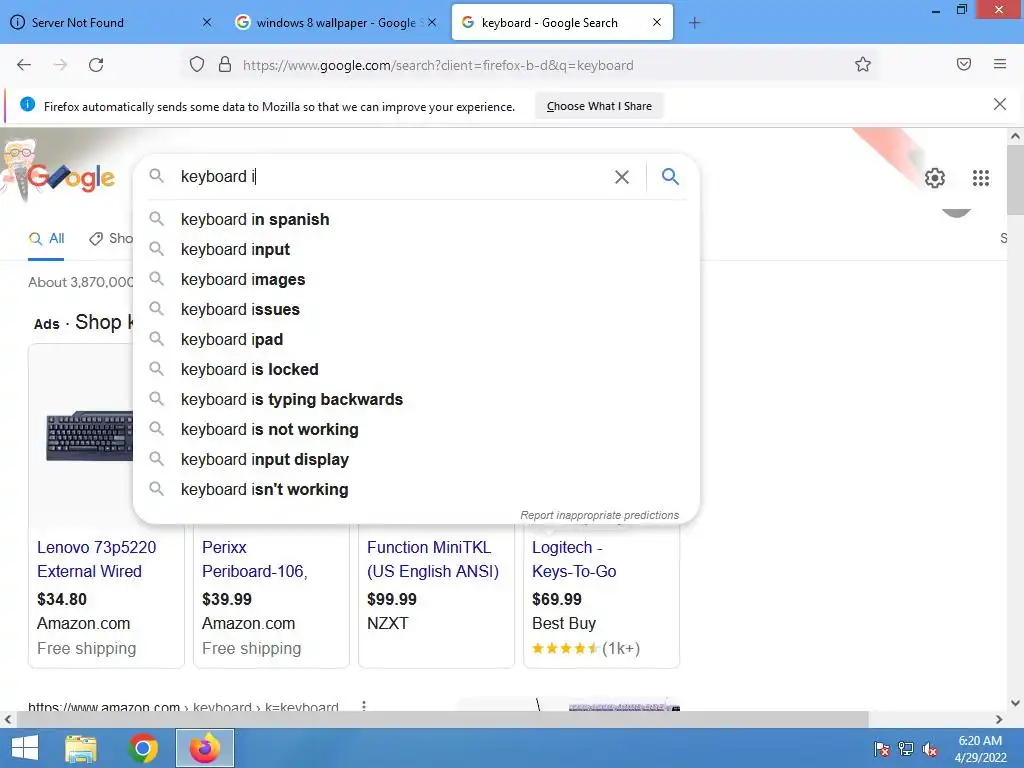Screen dimensions: 1024x768
Task: Click Choose What I Share button
Action: point(599,106)
